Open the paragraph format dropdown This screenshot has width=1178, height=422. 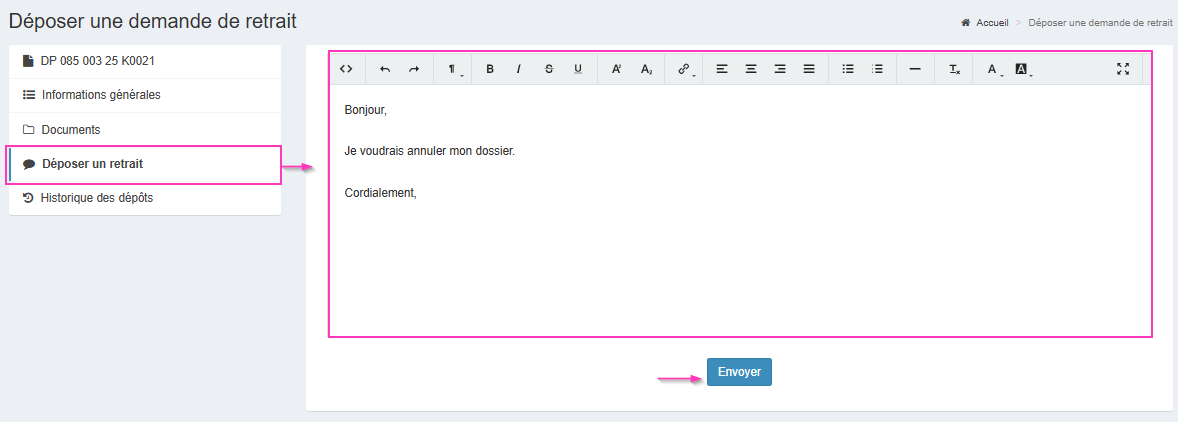pyautogui.click(x=453, y=69)
